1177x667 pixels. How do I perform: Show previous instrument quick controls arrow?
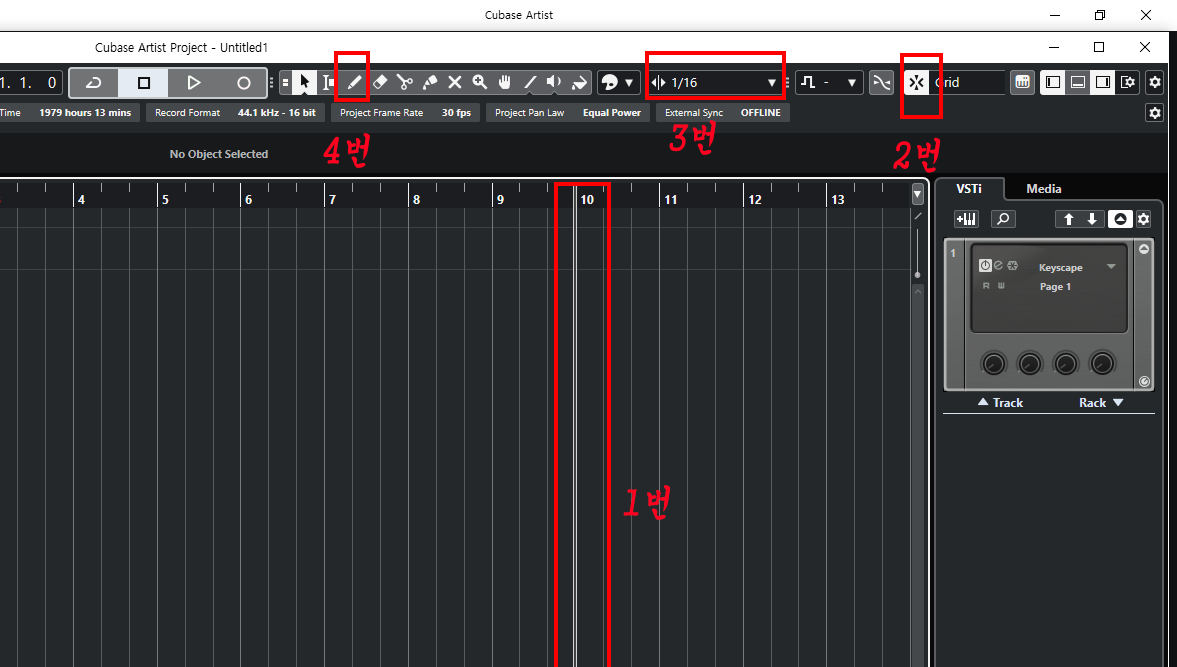(1069, 219)
